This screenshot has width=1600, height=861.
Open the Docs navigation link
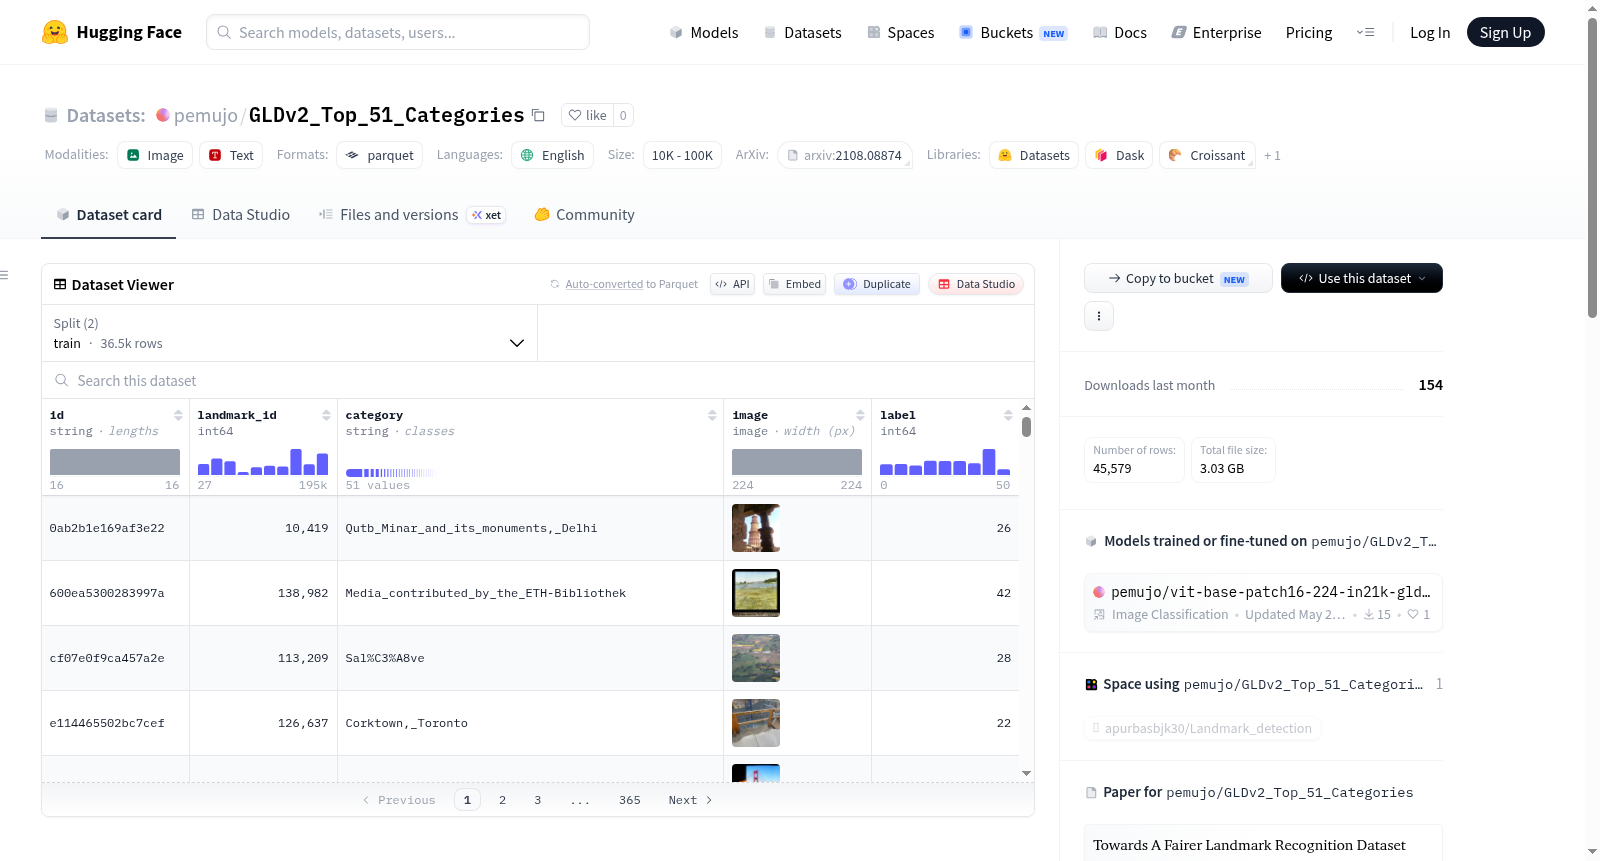[x=1119, y=32]
